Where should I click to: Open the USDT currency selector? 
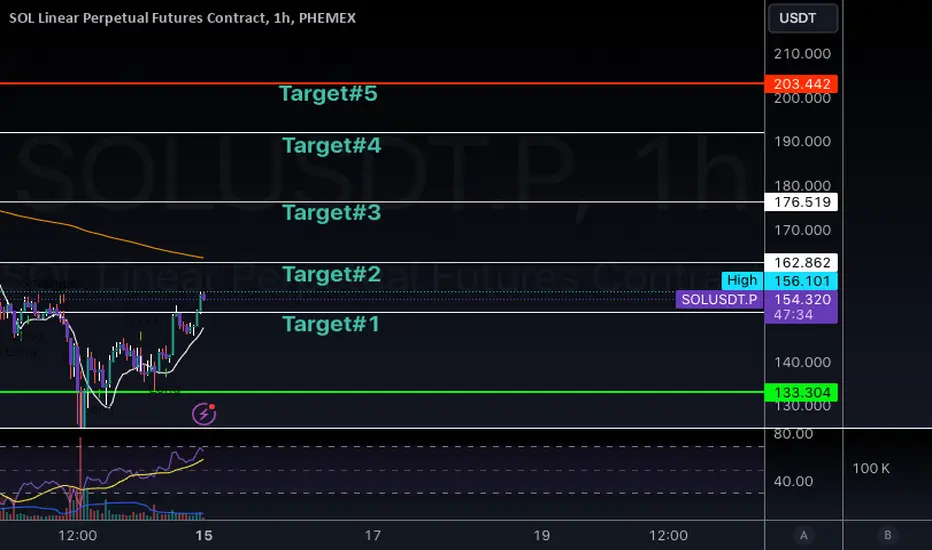pyautogui.click(x=803, y=18)
